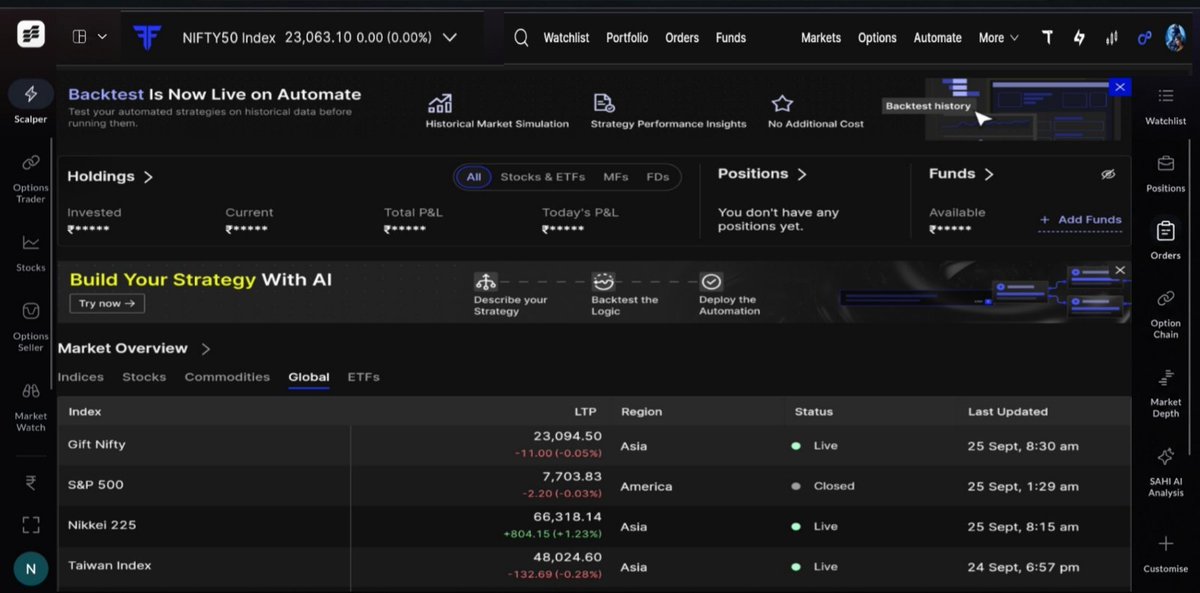Open Watchlist in the right sidebar
This screenshot has width=1200, height=593.
coord(1165,106)
